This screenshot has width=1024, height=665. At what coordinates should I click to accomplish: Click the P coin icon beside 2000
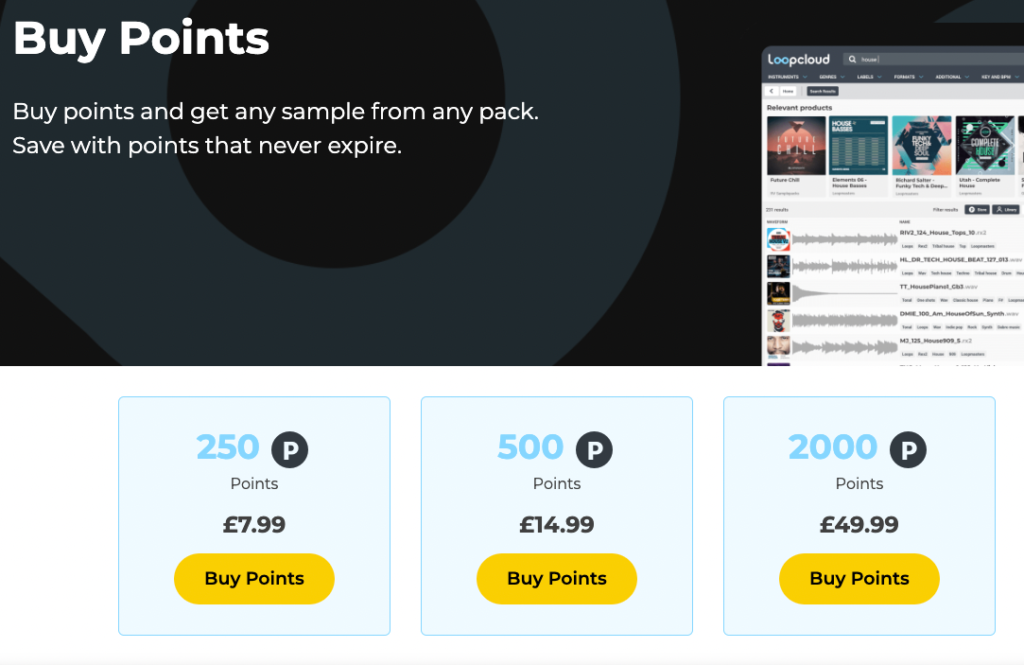pyautogui.click(x=908, y=450)
